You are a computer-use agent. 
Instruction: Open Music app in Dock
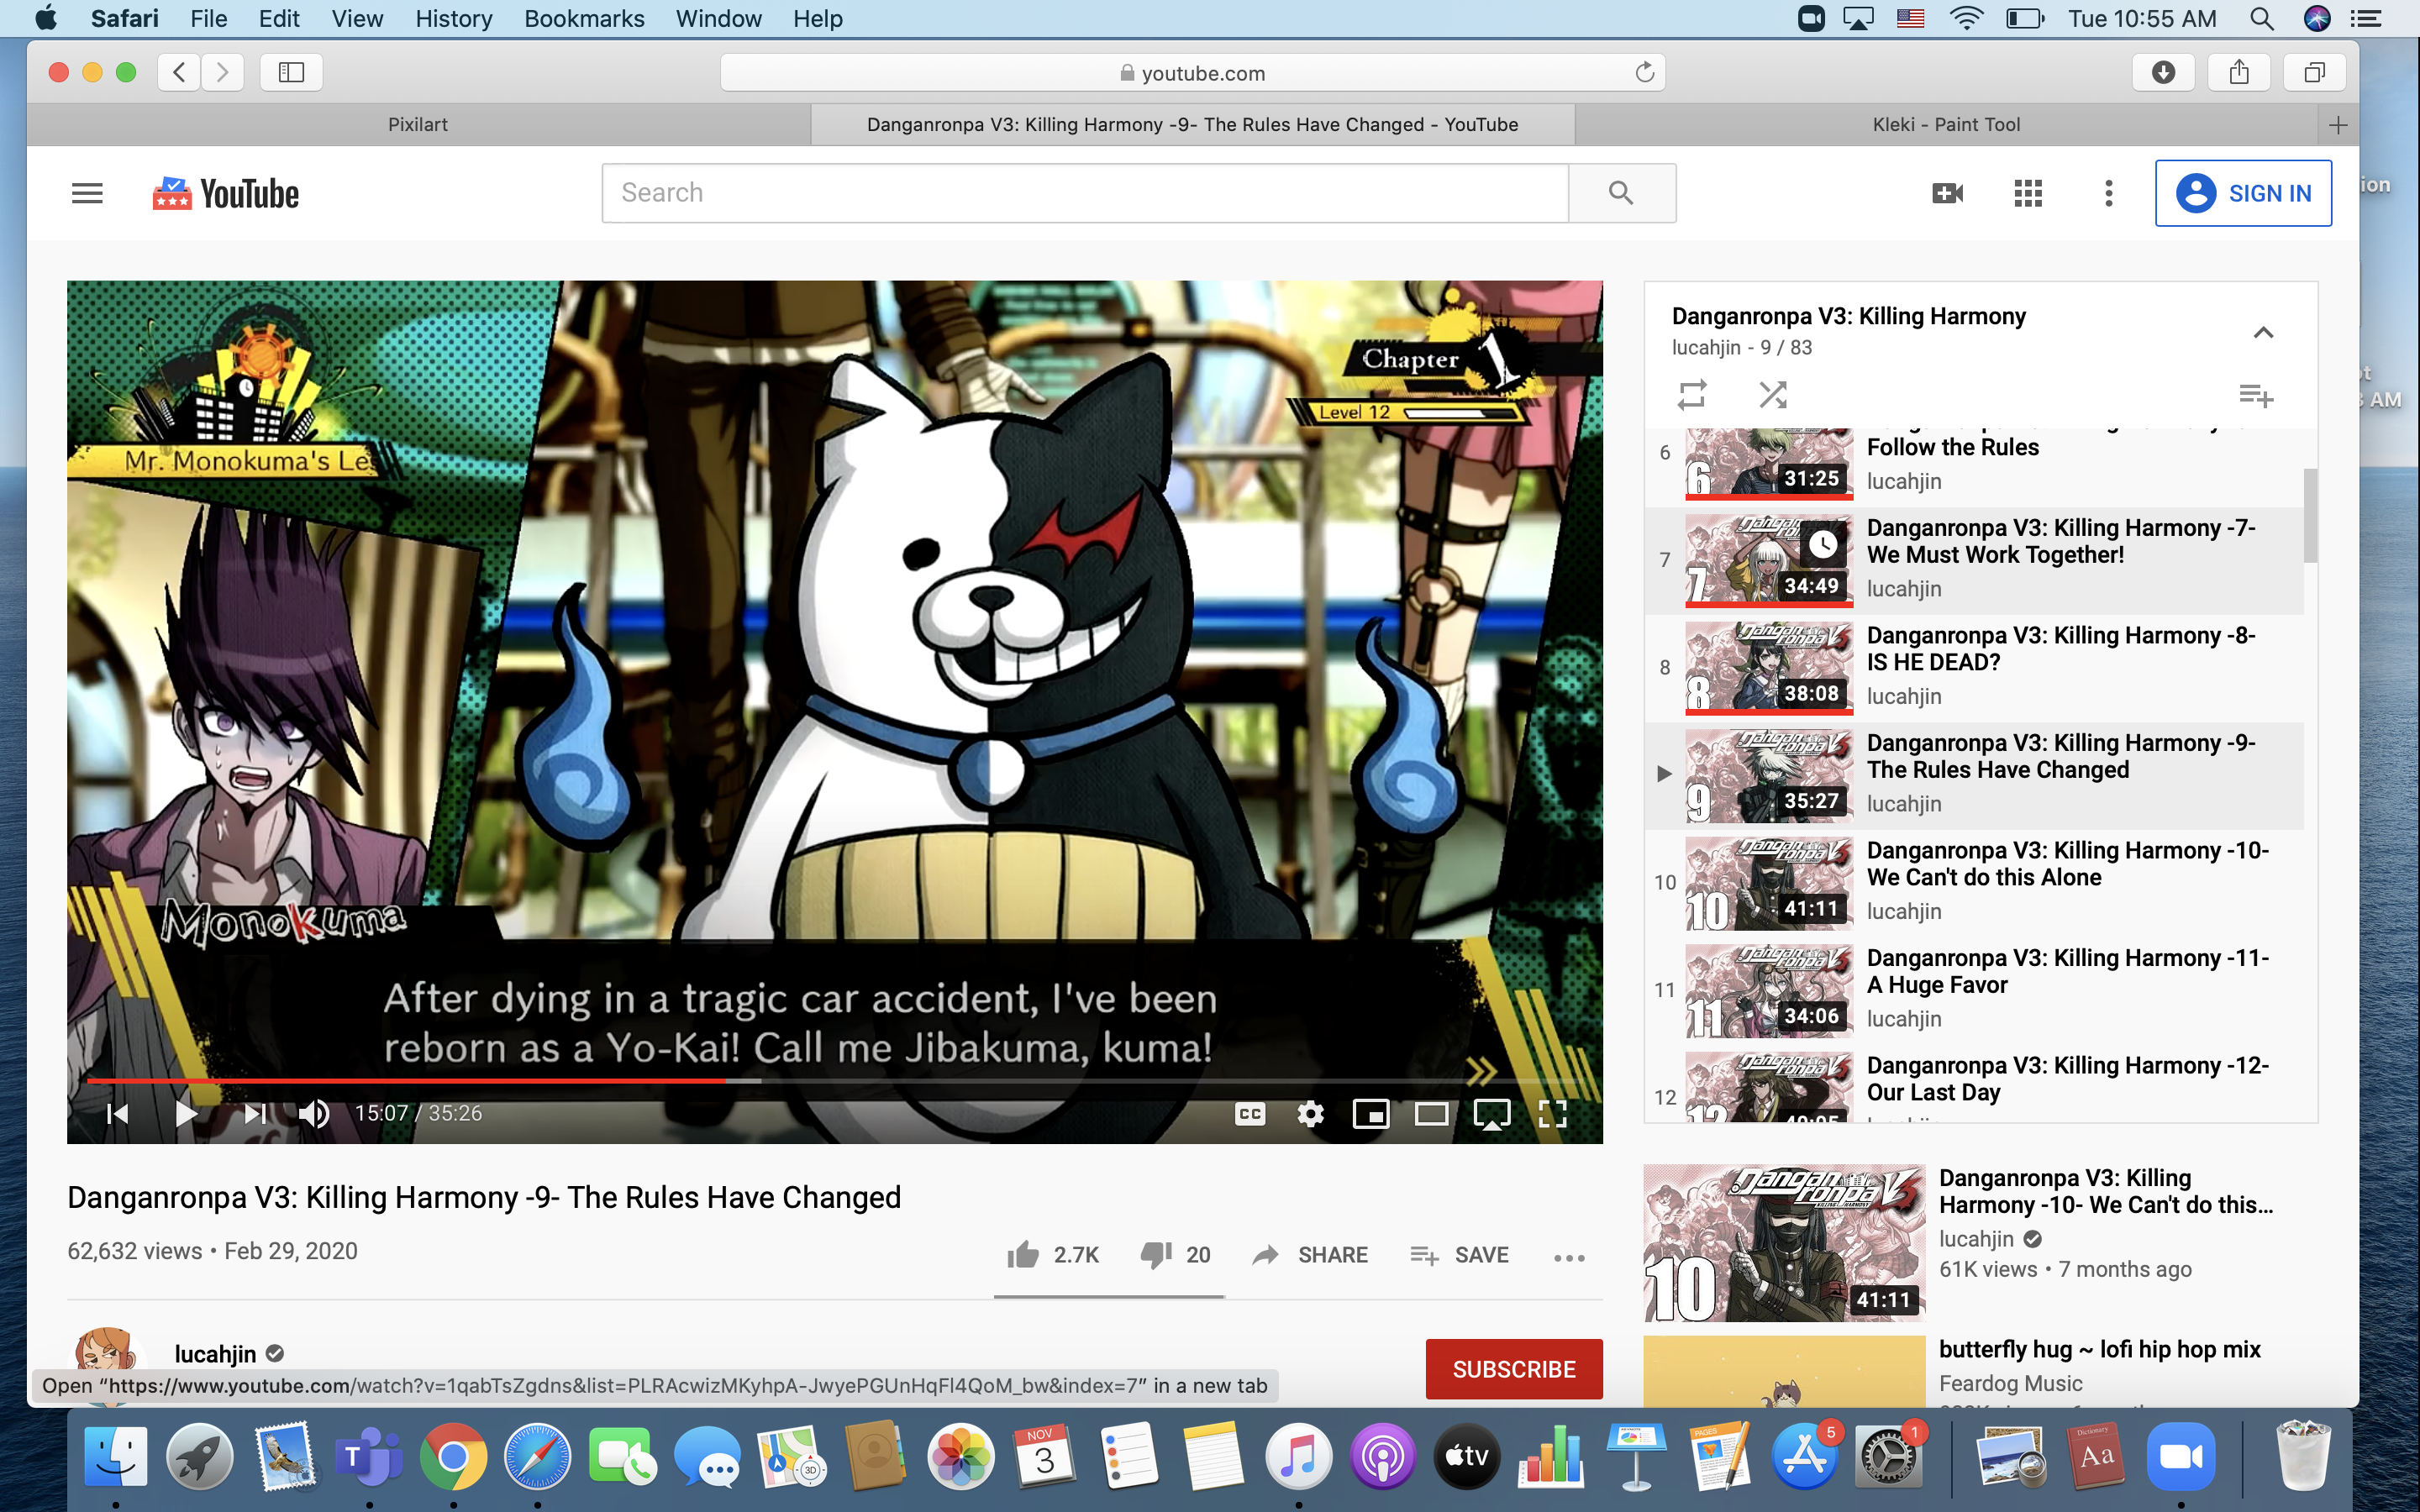click(x=1298, y=1456)
